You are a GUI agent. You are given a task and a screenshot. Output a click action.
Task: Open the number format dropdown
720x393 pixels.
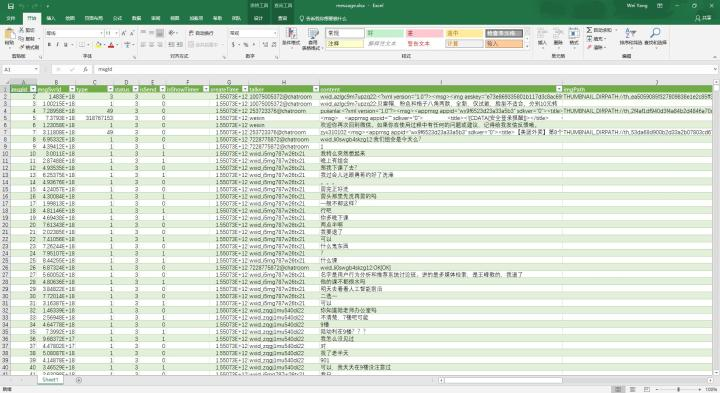coord(275,33)
